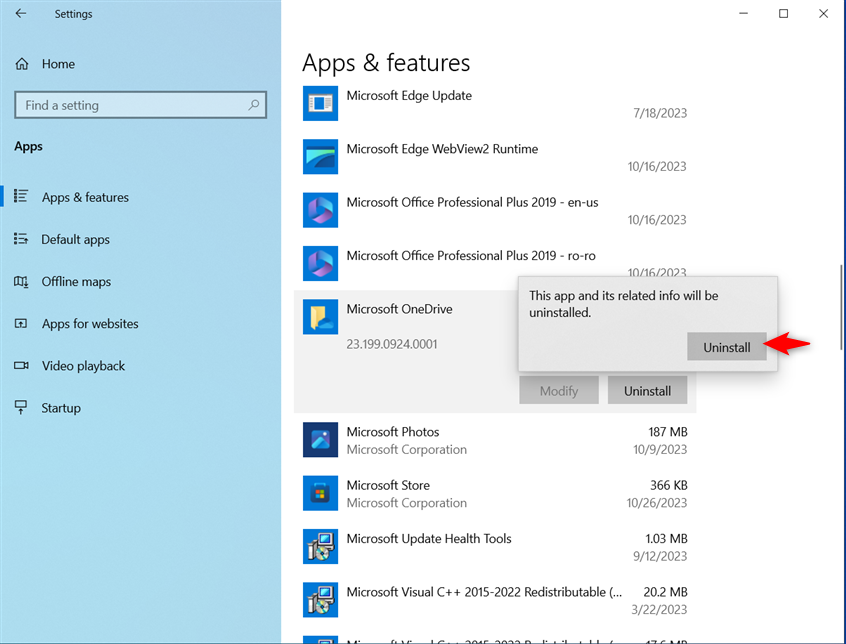Click the Microsoft OneDrive folder icon
Screen dimensions: 846x644
[320, 317]
